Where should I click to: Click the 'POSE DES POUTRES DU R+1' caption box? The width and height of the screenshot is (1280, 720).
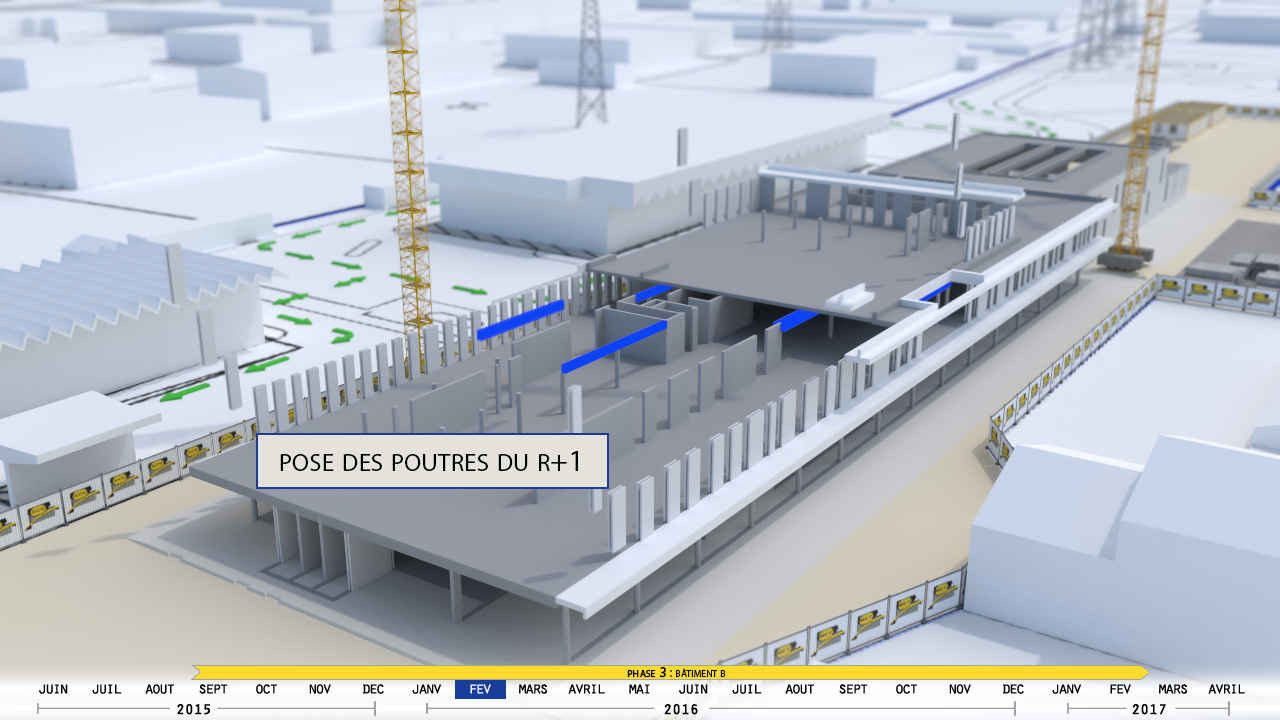tap(432, 461)
